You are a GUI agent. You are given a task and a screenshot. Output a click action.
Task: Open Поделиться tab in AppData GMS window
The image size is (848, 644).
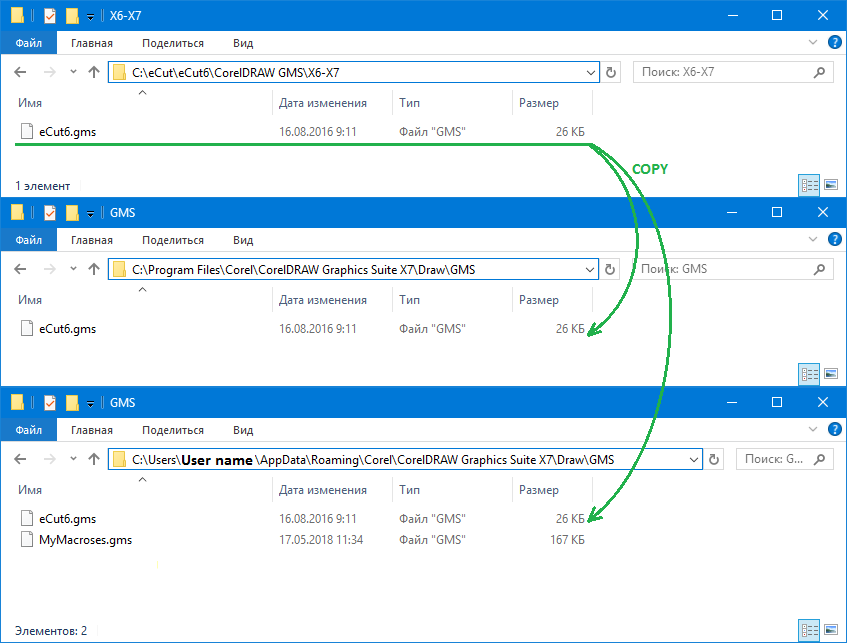coord(173,430)
